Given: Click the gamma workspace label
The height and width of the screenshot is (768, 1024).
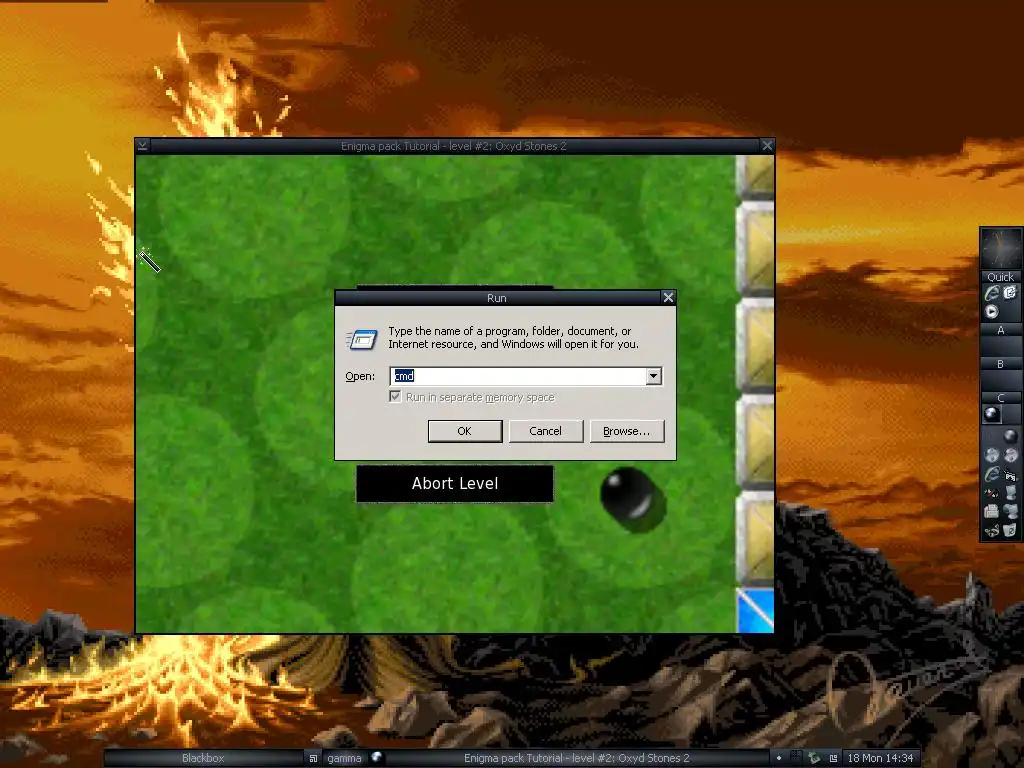Looking at the screenshot, I should pos(344,758).
